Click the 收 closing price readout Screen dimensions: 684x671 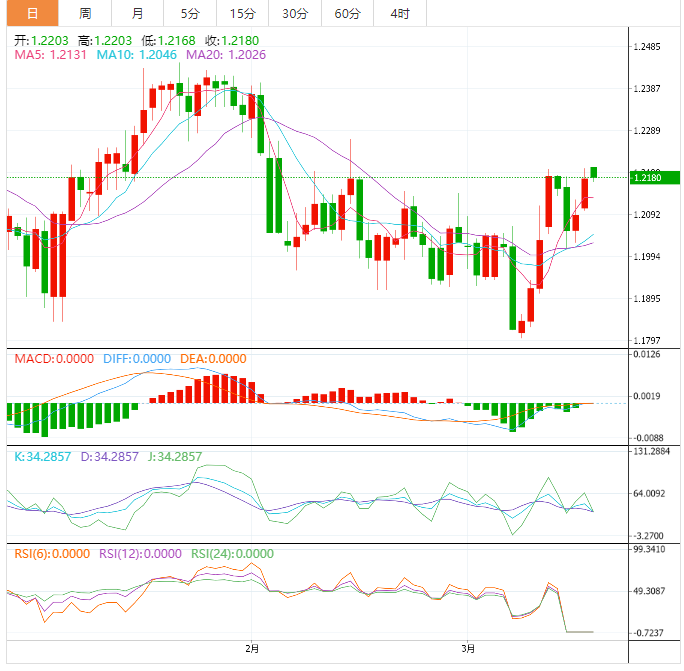tap(231, 40)
